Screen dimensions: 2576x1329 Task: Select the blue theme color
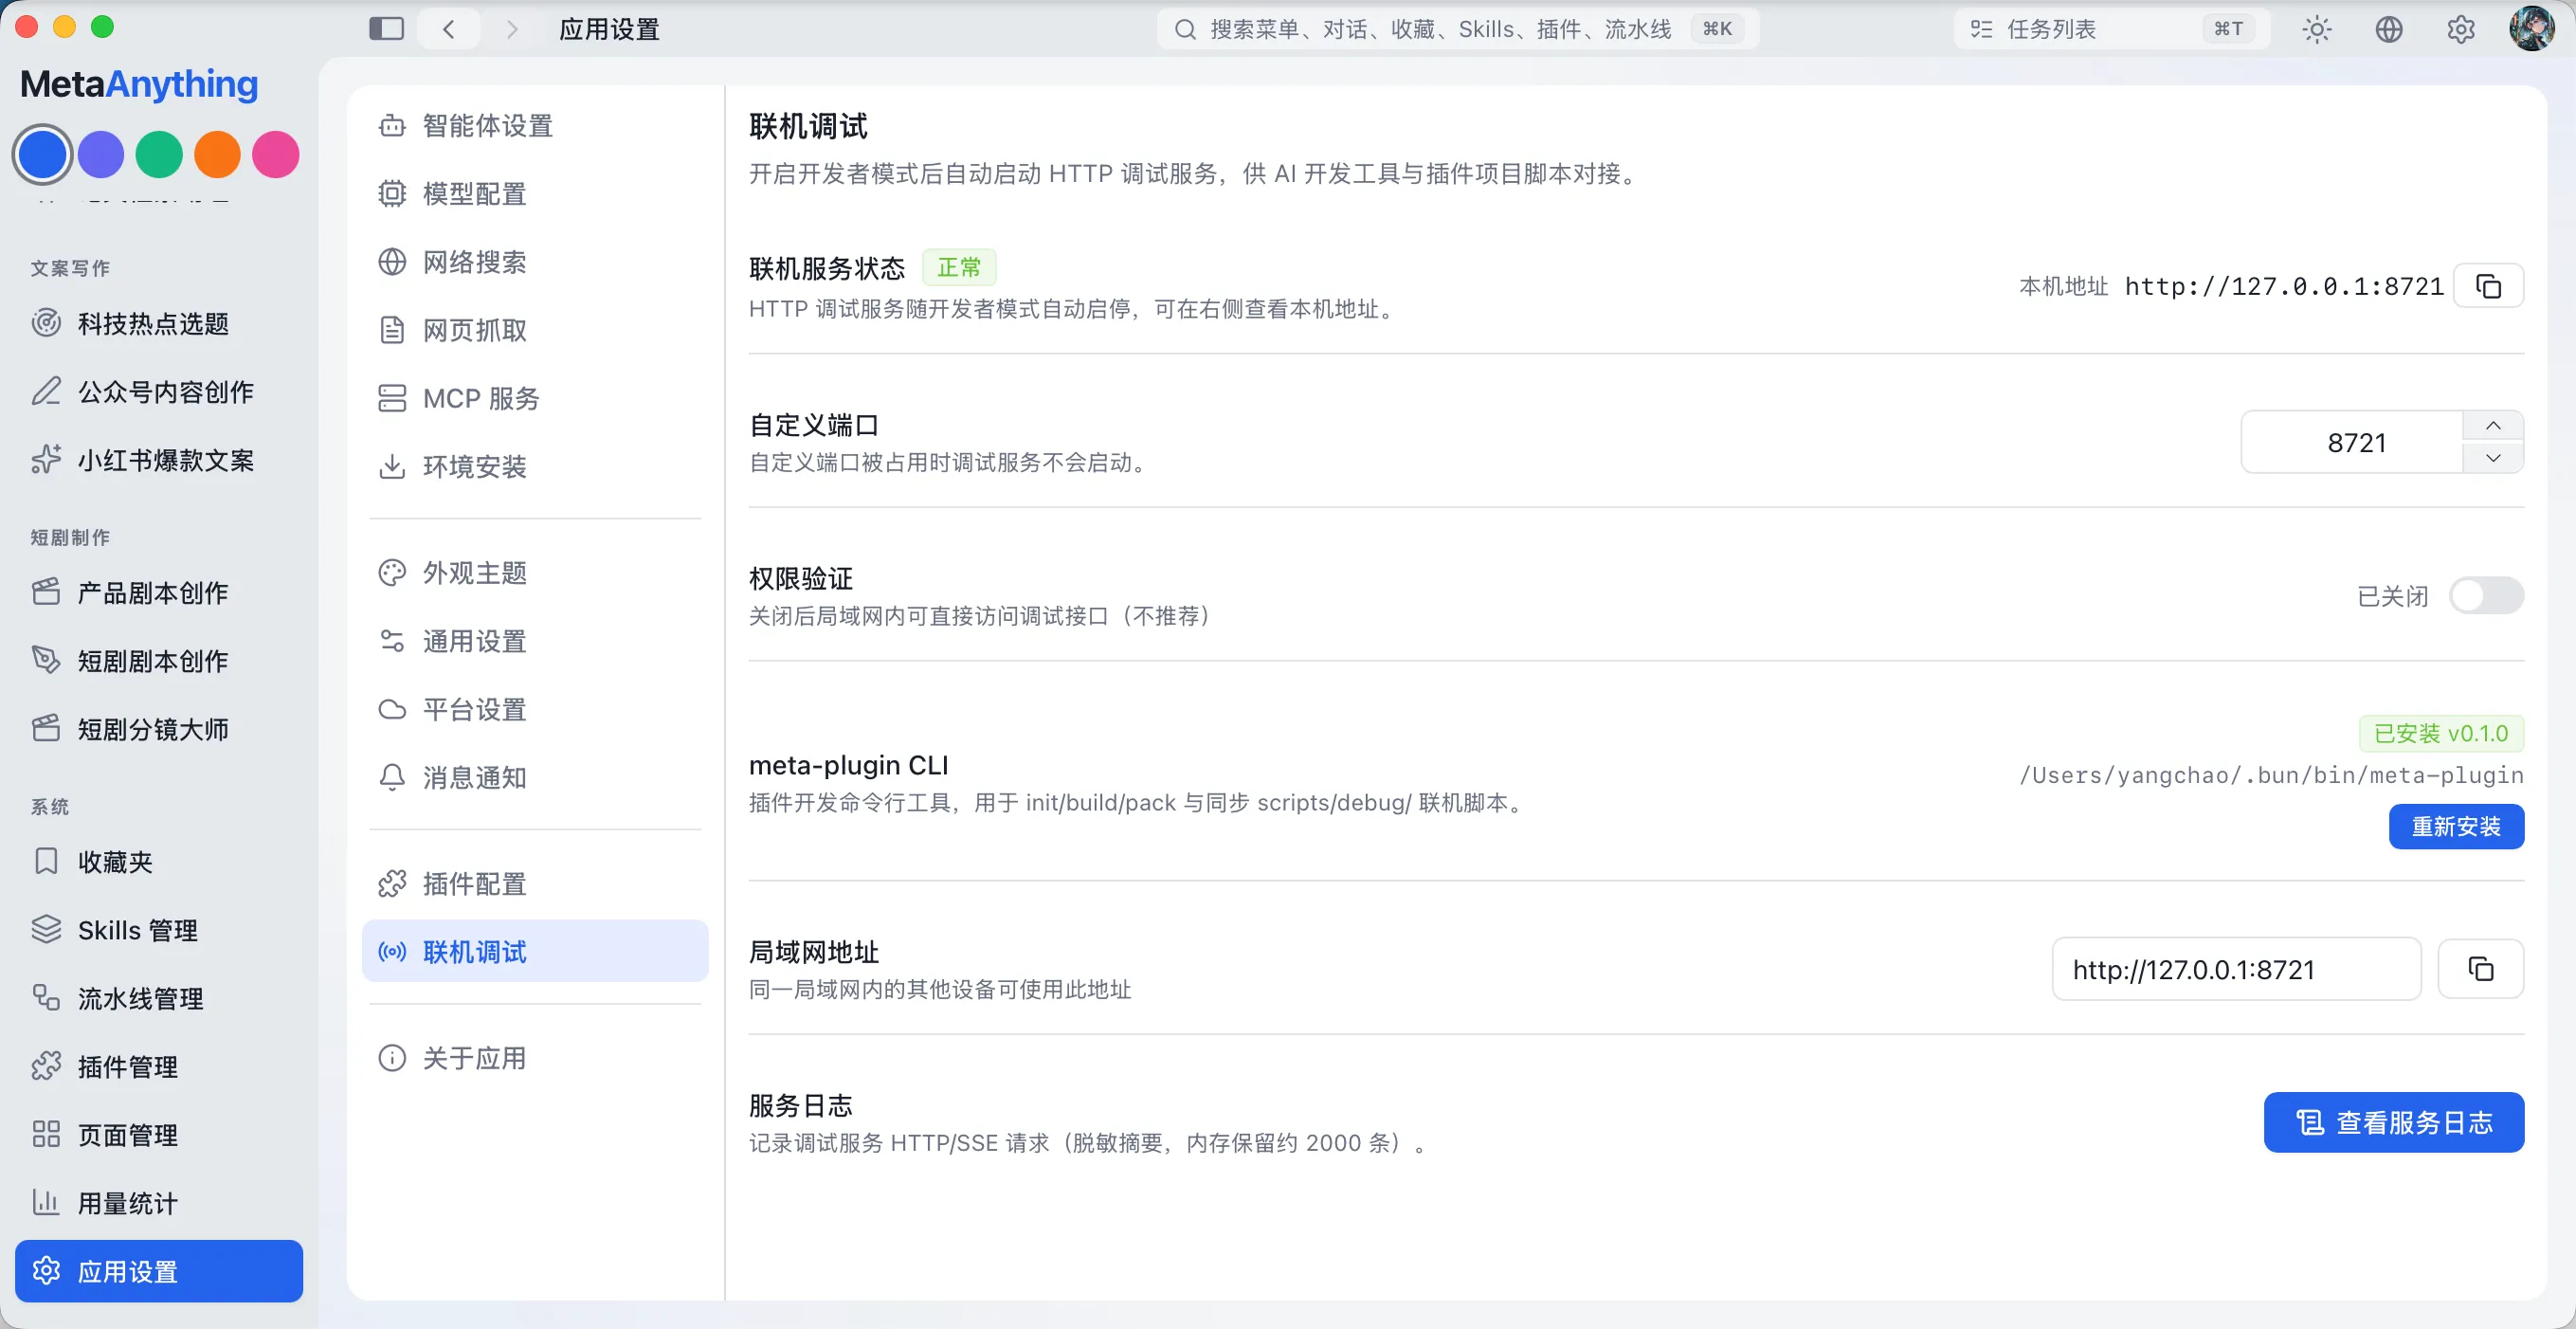[42, 154]
